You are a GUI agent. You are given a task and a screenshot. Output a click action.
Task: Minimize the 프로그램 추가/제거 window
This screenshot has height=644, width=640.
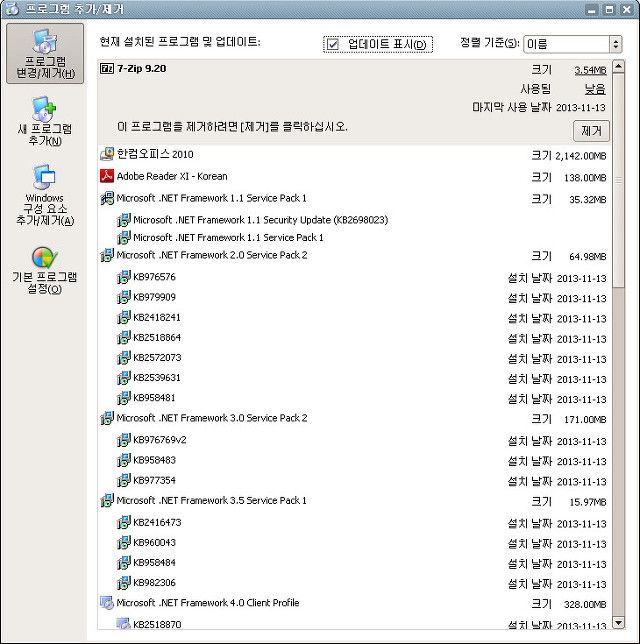pos(592,9)
